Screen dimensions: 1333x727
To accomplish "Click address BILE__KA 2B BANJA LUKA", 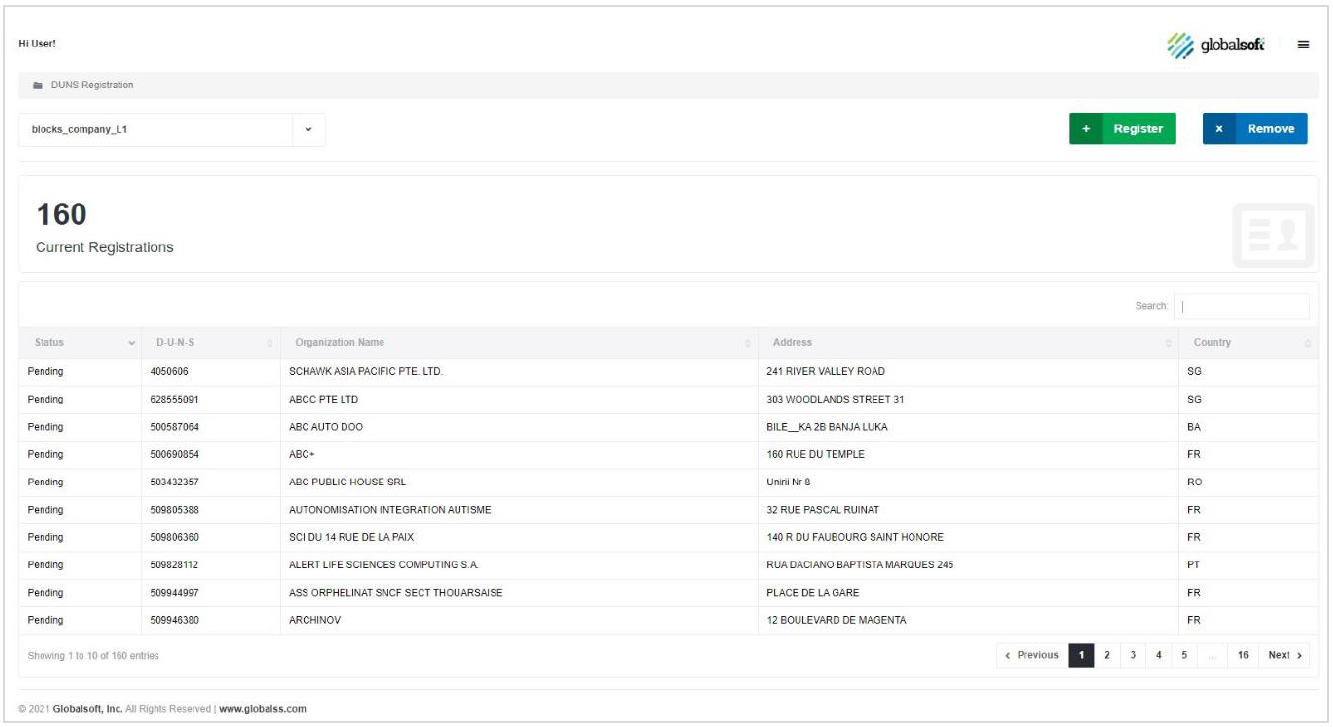I will tap(826, 427).
